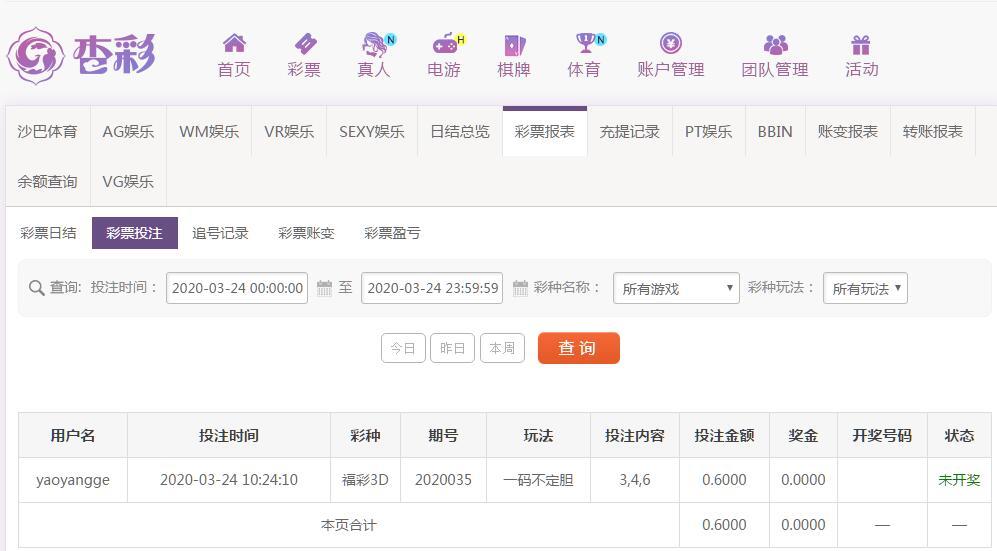The width and height of the screenshot is (997, 551).
Task: Switch to the VR娱乐 tab
Action: tap(289, 132)
